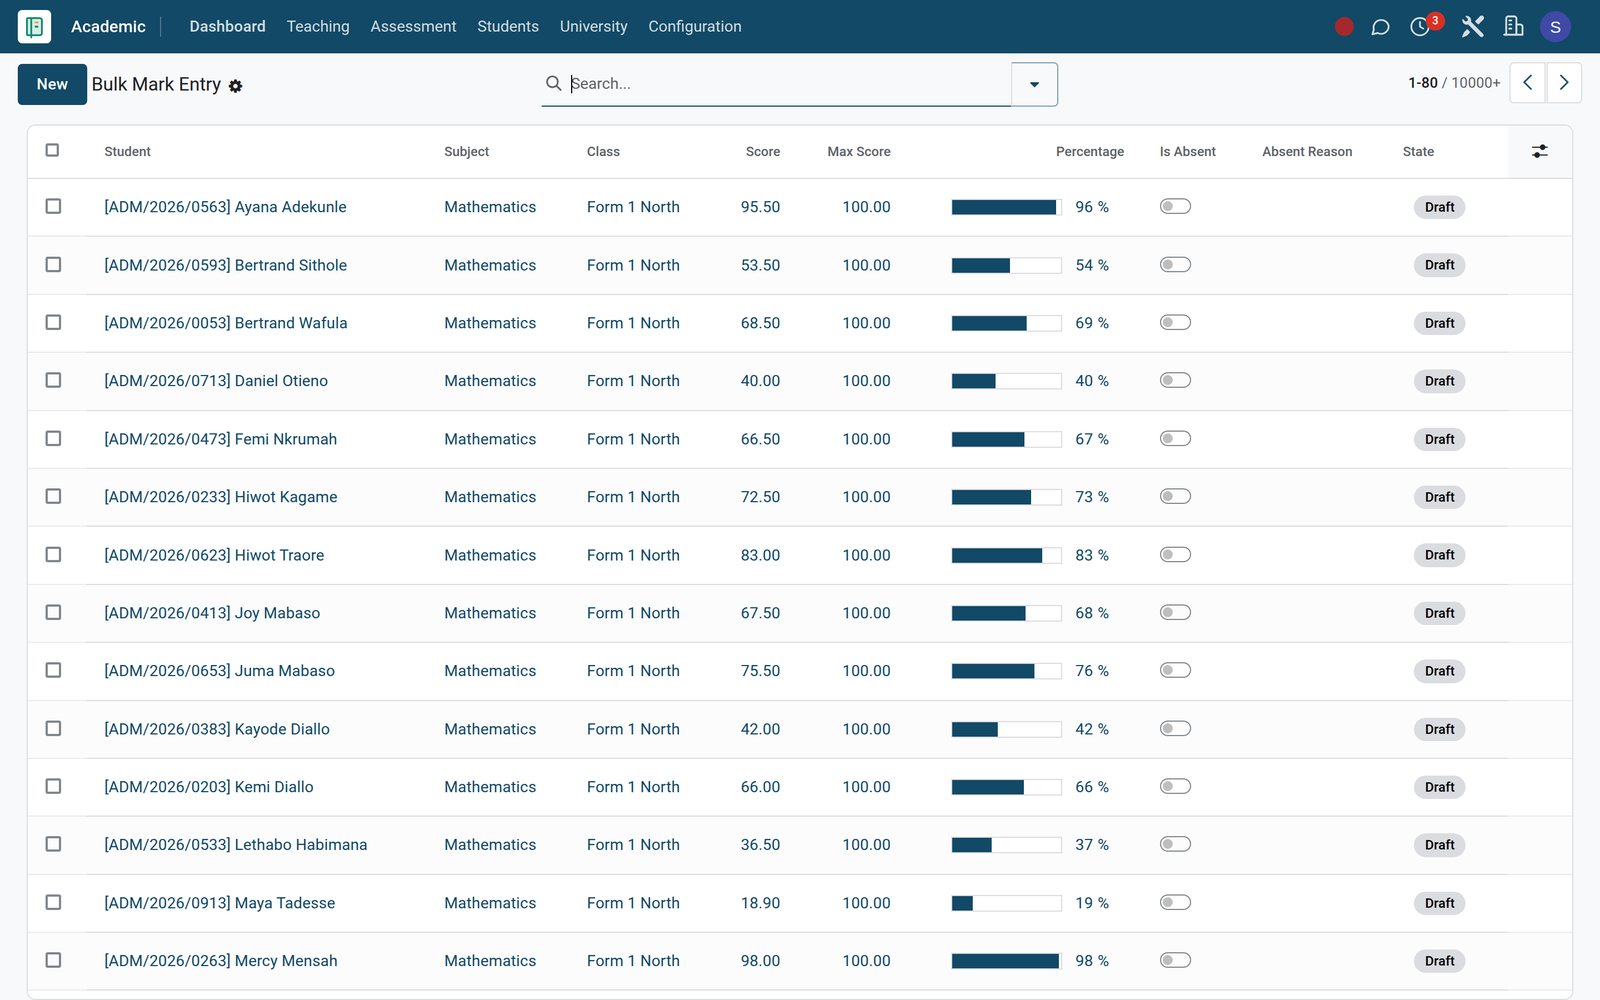Open the Assessment menu
The height and width of the screenshot is (1000, 1600).
tap(413, 26)
